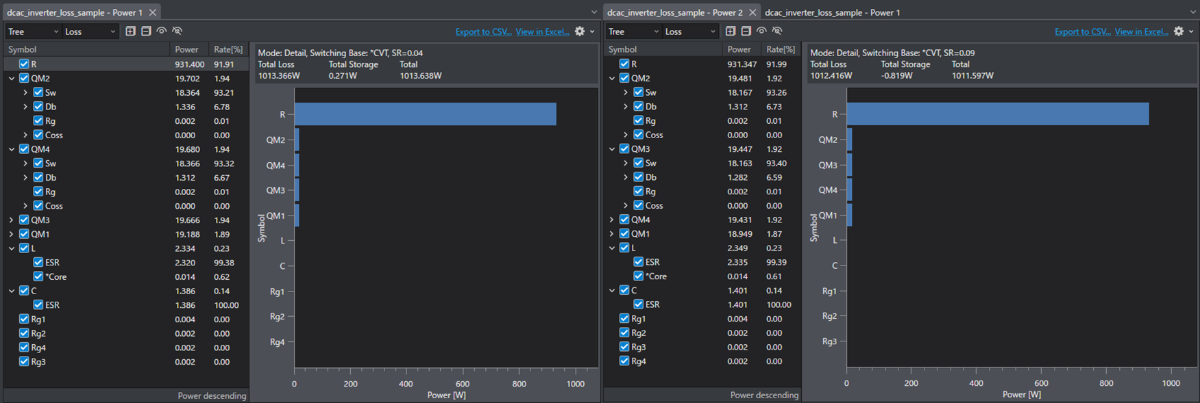Switch to the inactive Power 1 tab on the right
Viewport: 1200px width, 403px height.
pyautogui.click(x=832, y=12)
